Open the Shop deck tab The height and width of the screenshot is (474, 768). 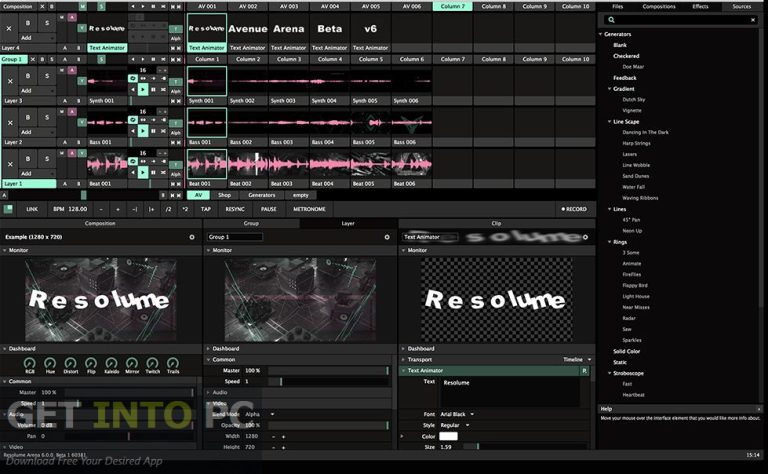click(x=224, y=195)
